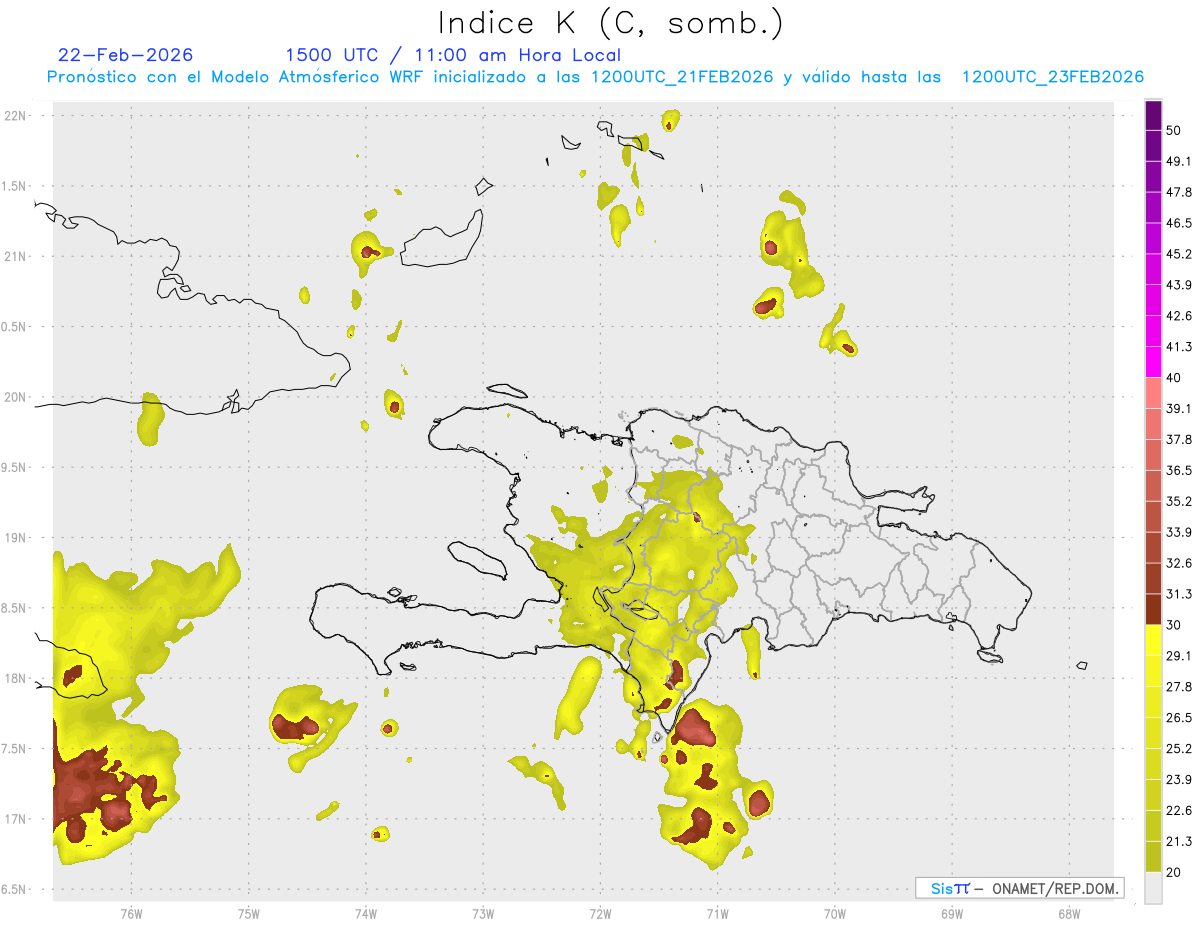Click the "76W" longitude axis label
This screenshot has width=1200, height=927.
(131, 914)
